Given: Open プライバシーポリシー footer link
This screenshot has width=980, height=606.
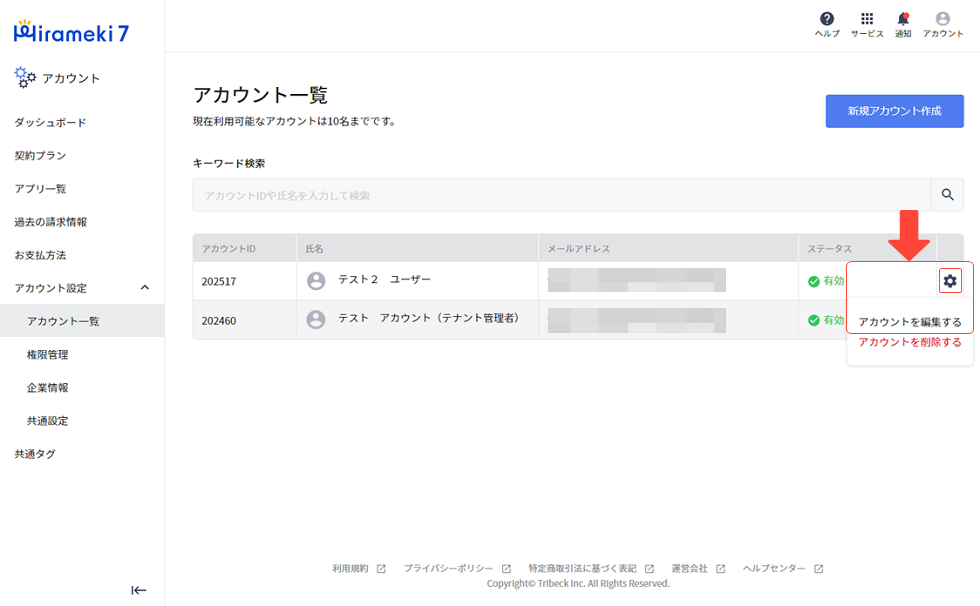Looking at the screenshot, I should click(448, 569).
